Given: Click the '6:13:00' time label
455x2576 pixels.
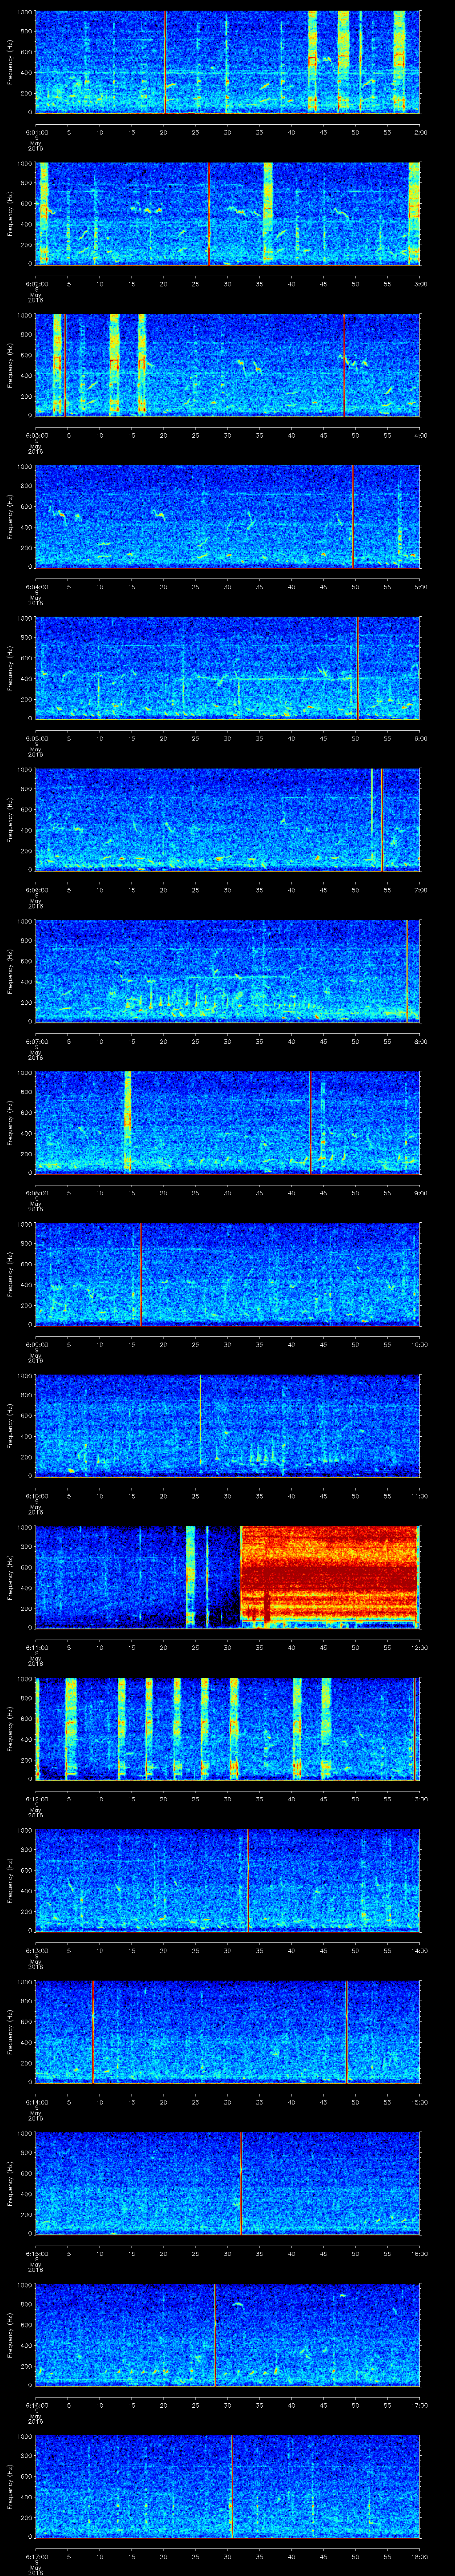Looking at the screenshot, I should (x=36, y=1950).
